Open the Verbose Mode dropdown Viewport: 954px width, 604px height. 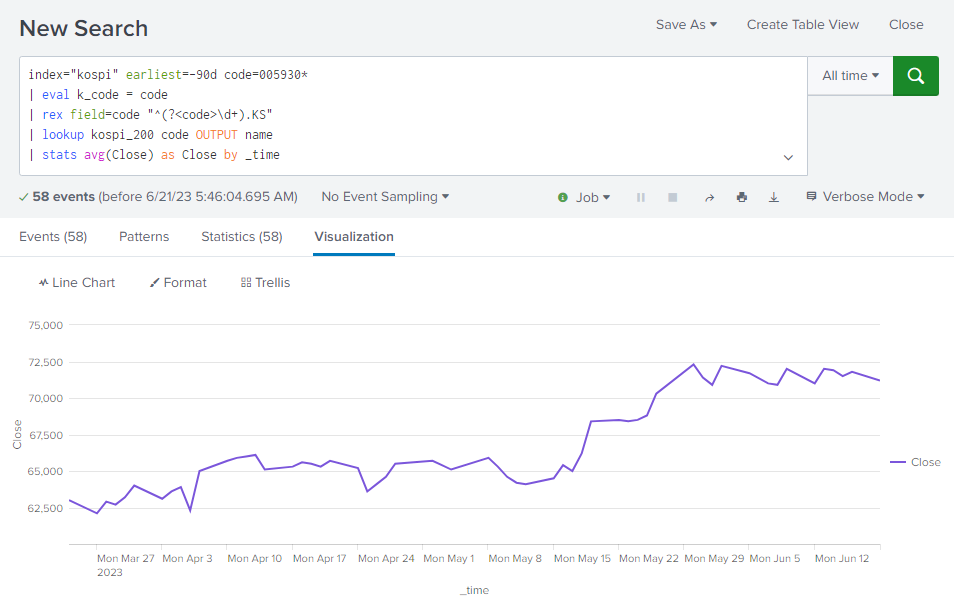[x=865, y=196]
